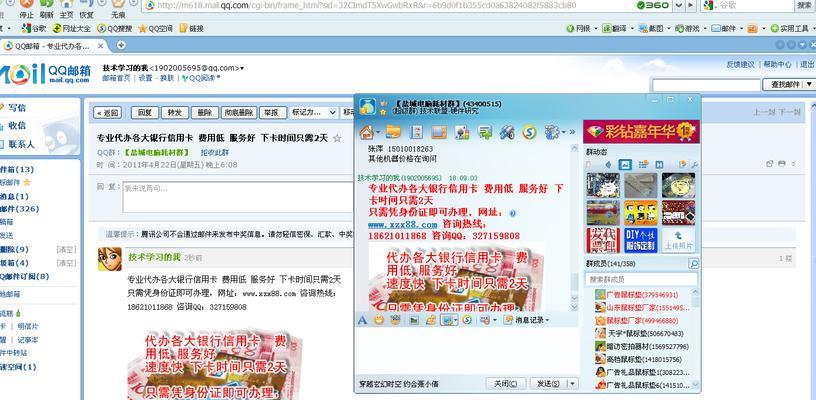Click the print icon in email header
Screen dimensions: 816x400
pyautogui.click(x=781, y=164)
